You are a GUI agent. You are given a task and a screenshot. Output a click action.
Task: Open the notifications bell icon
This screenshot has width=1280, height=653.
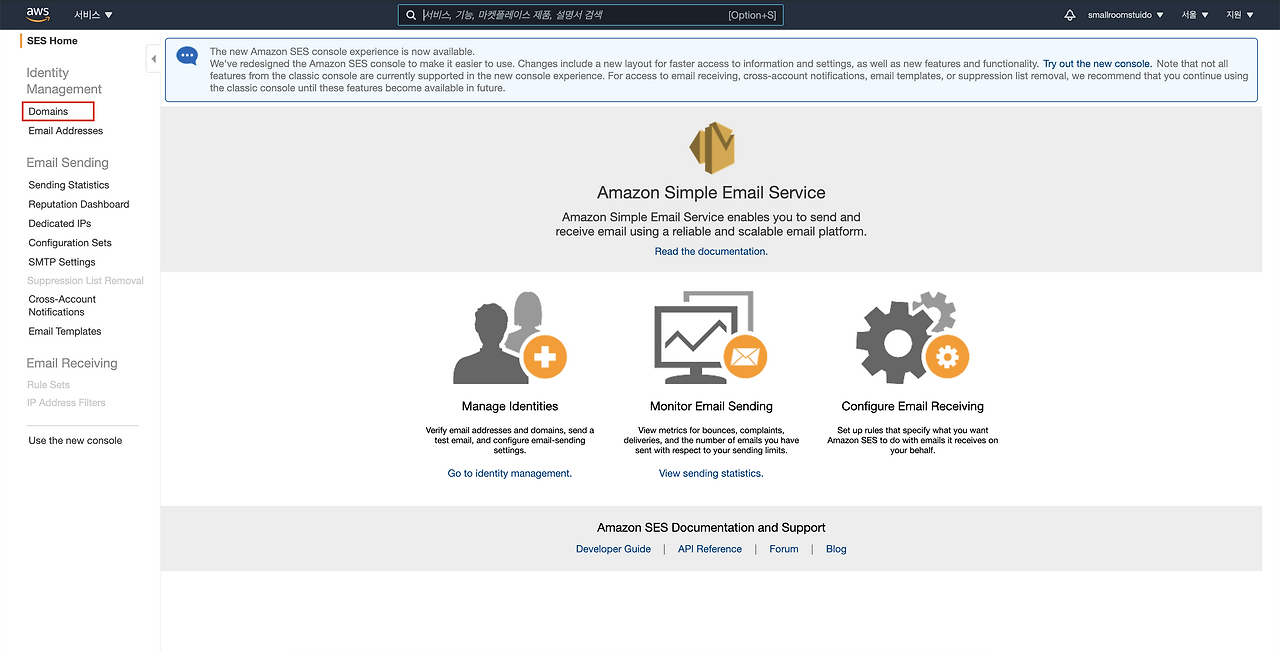[x=1070, y=15]
